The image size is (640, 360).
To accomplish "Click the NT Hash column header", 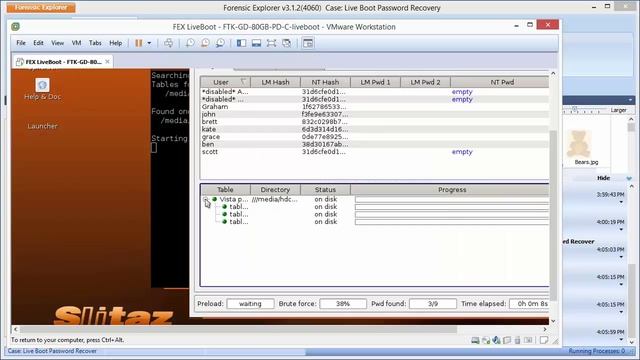I will pos(325,82).
